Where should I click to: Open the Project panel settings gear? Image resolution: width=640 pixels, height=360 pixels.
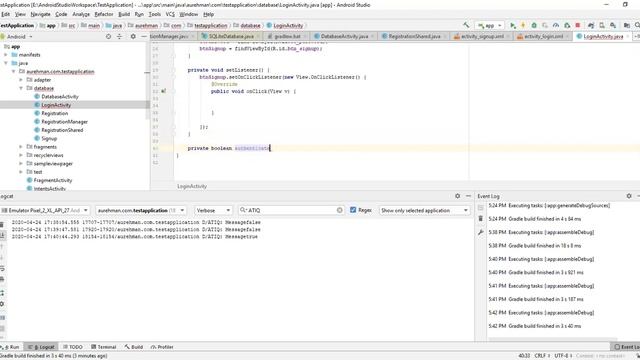pos(133,36)
